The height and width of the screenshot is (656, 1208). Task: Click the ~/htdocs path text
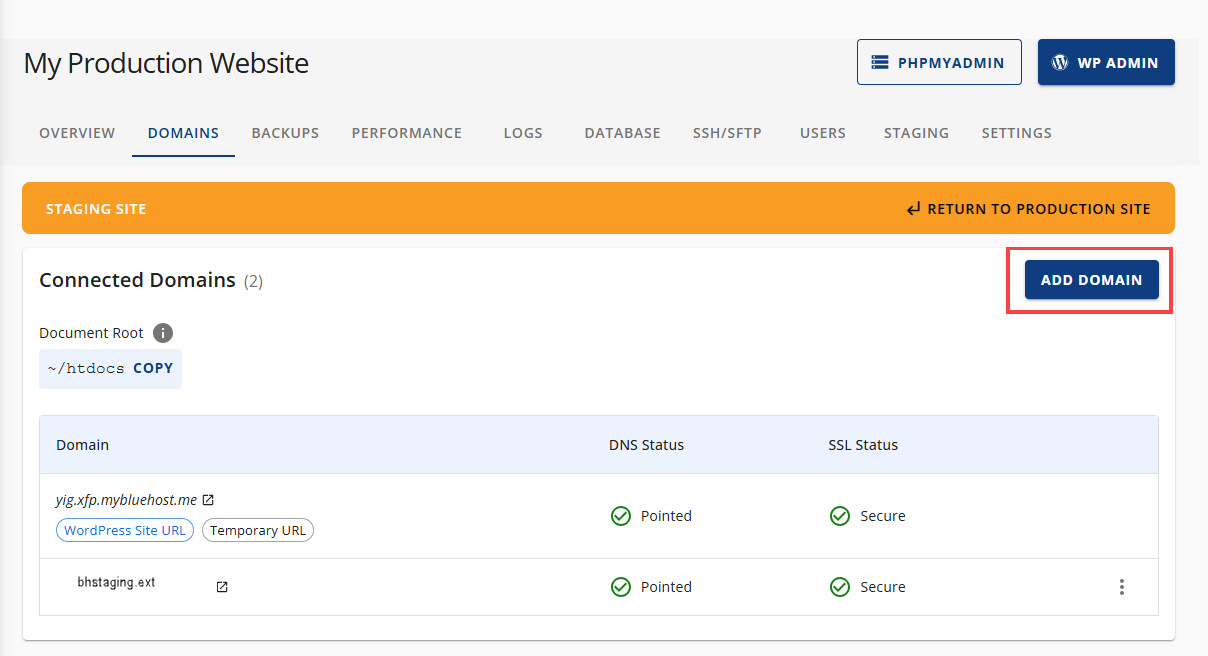point(86,368)
